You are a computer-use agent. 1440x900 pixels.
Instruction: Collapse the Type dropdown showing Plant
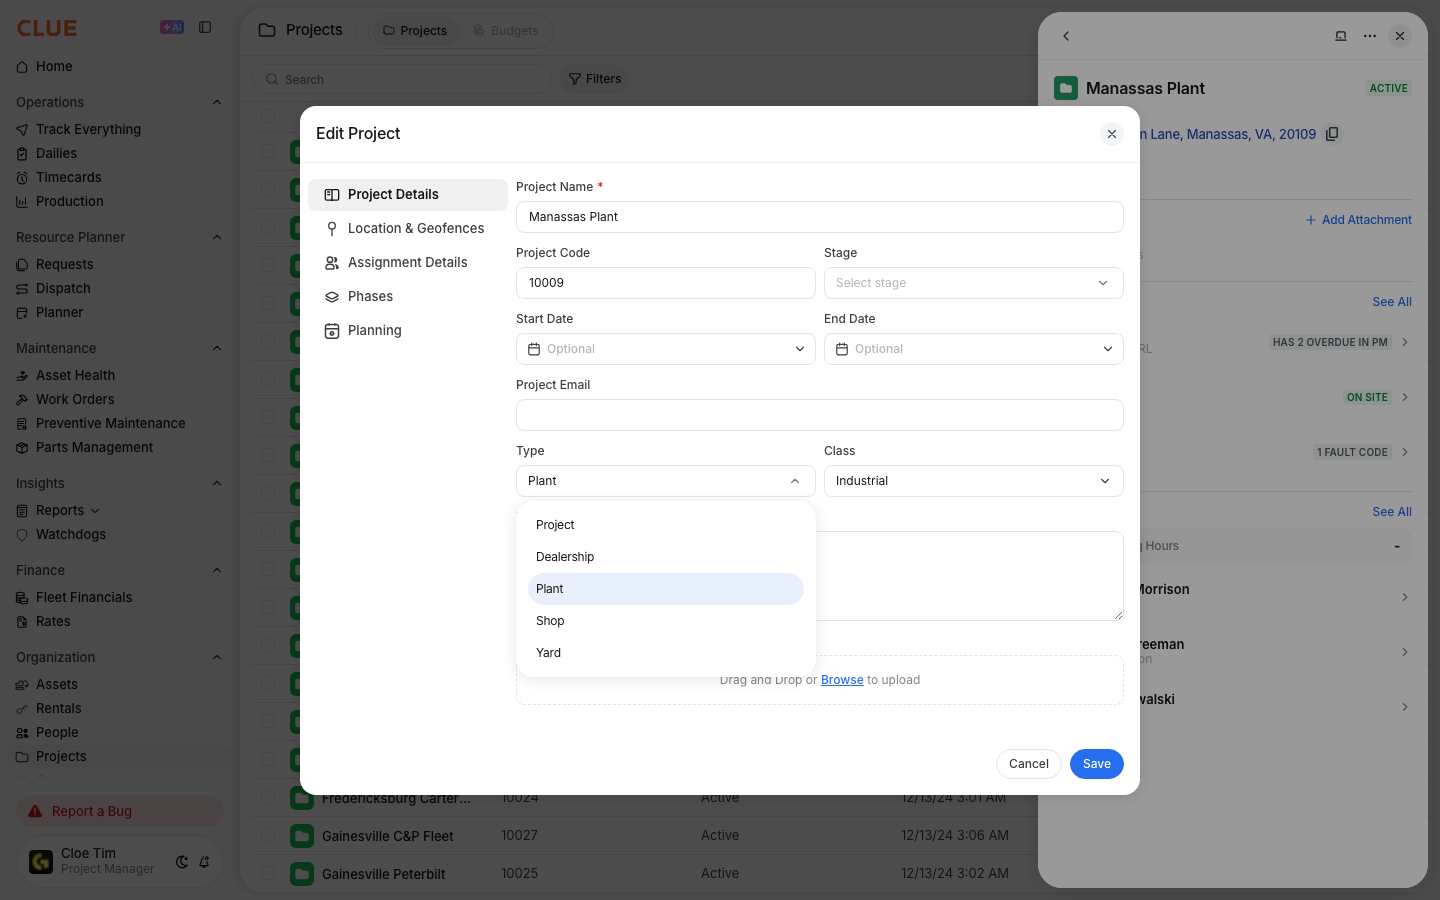coord(666,481)
